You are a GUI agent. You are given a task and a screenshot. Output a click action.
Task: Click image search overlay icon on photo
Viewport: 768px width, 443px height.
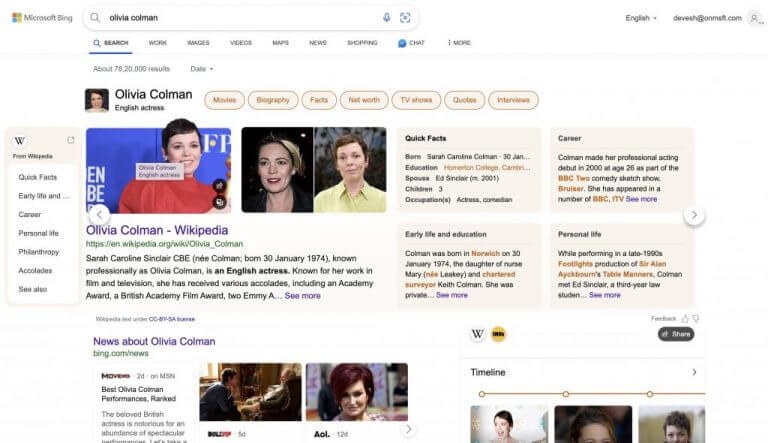[219, 202]
